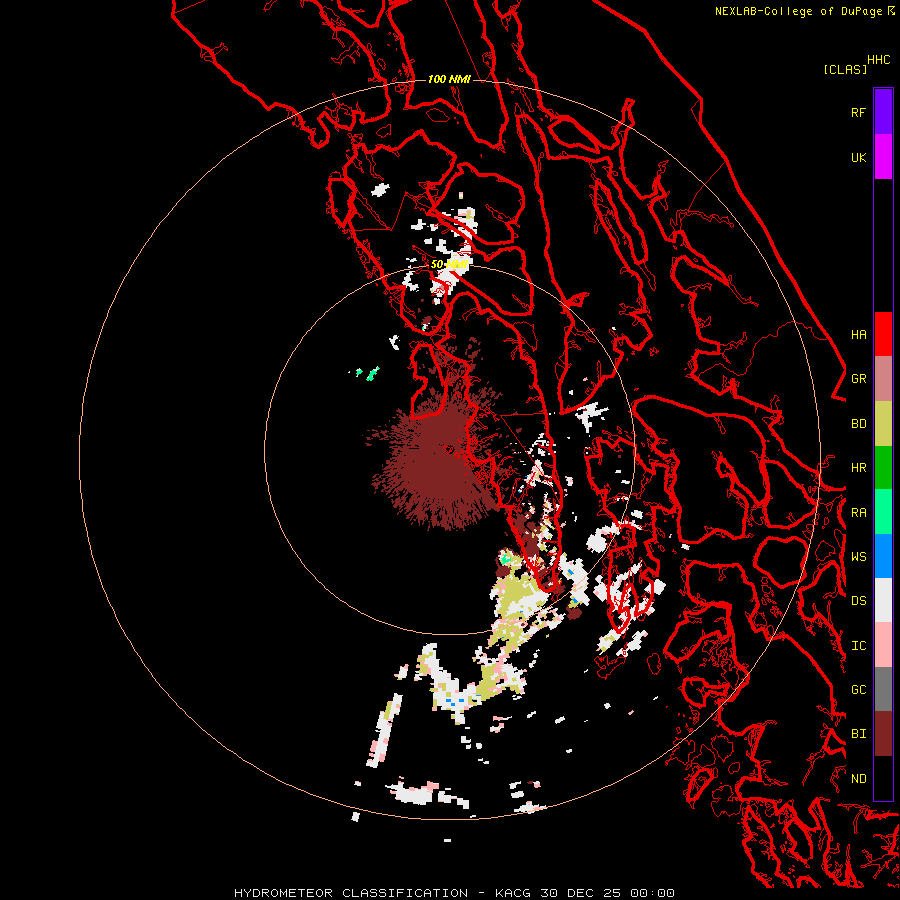This screenshot has width=900, height=900.
Task: Click the HA red legend swatch
Action: 883,334
